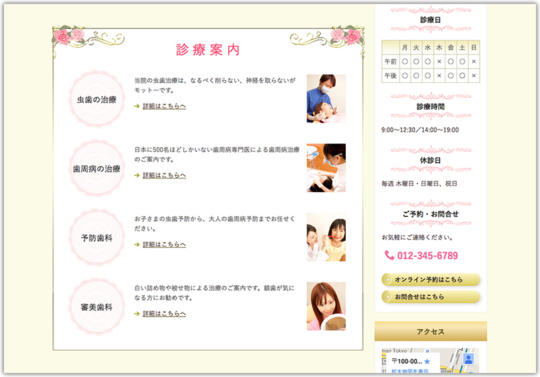The image size is (540, 377).
Task: Click the 午前 Sunday × cell
Action: (x=474, y=62)
